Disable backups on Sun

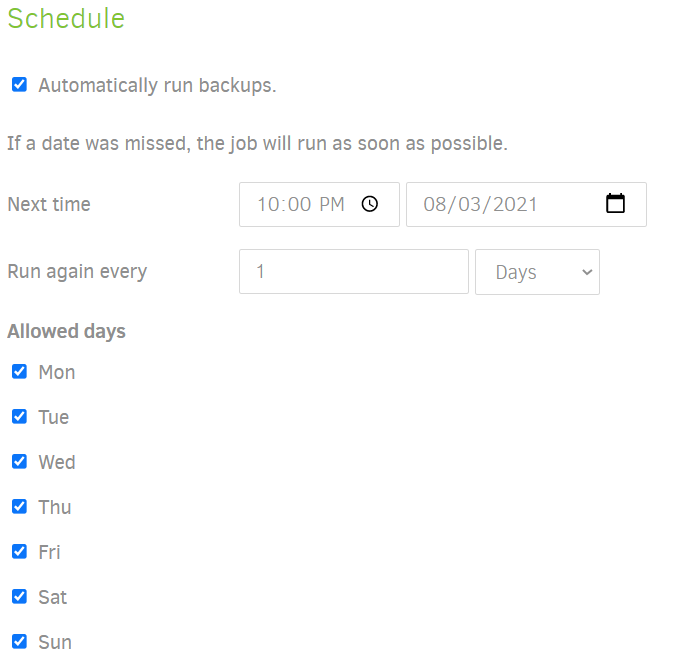(x=19, y=642)
